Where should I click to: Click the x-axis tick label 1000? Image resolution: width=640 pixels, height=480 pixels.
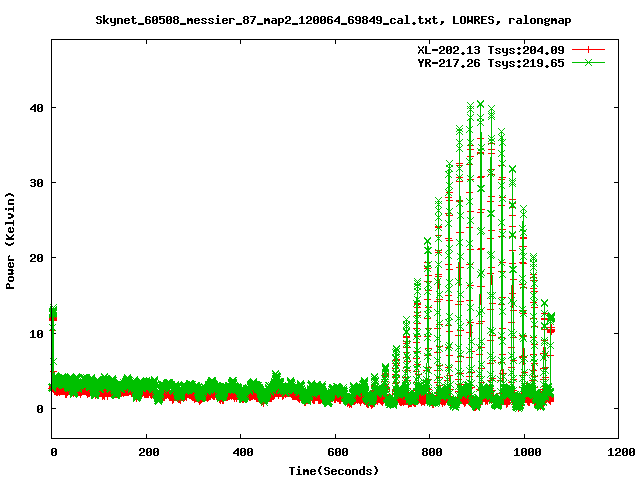(x=527, y=452)
